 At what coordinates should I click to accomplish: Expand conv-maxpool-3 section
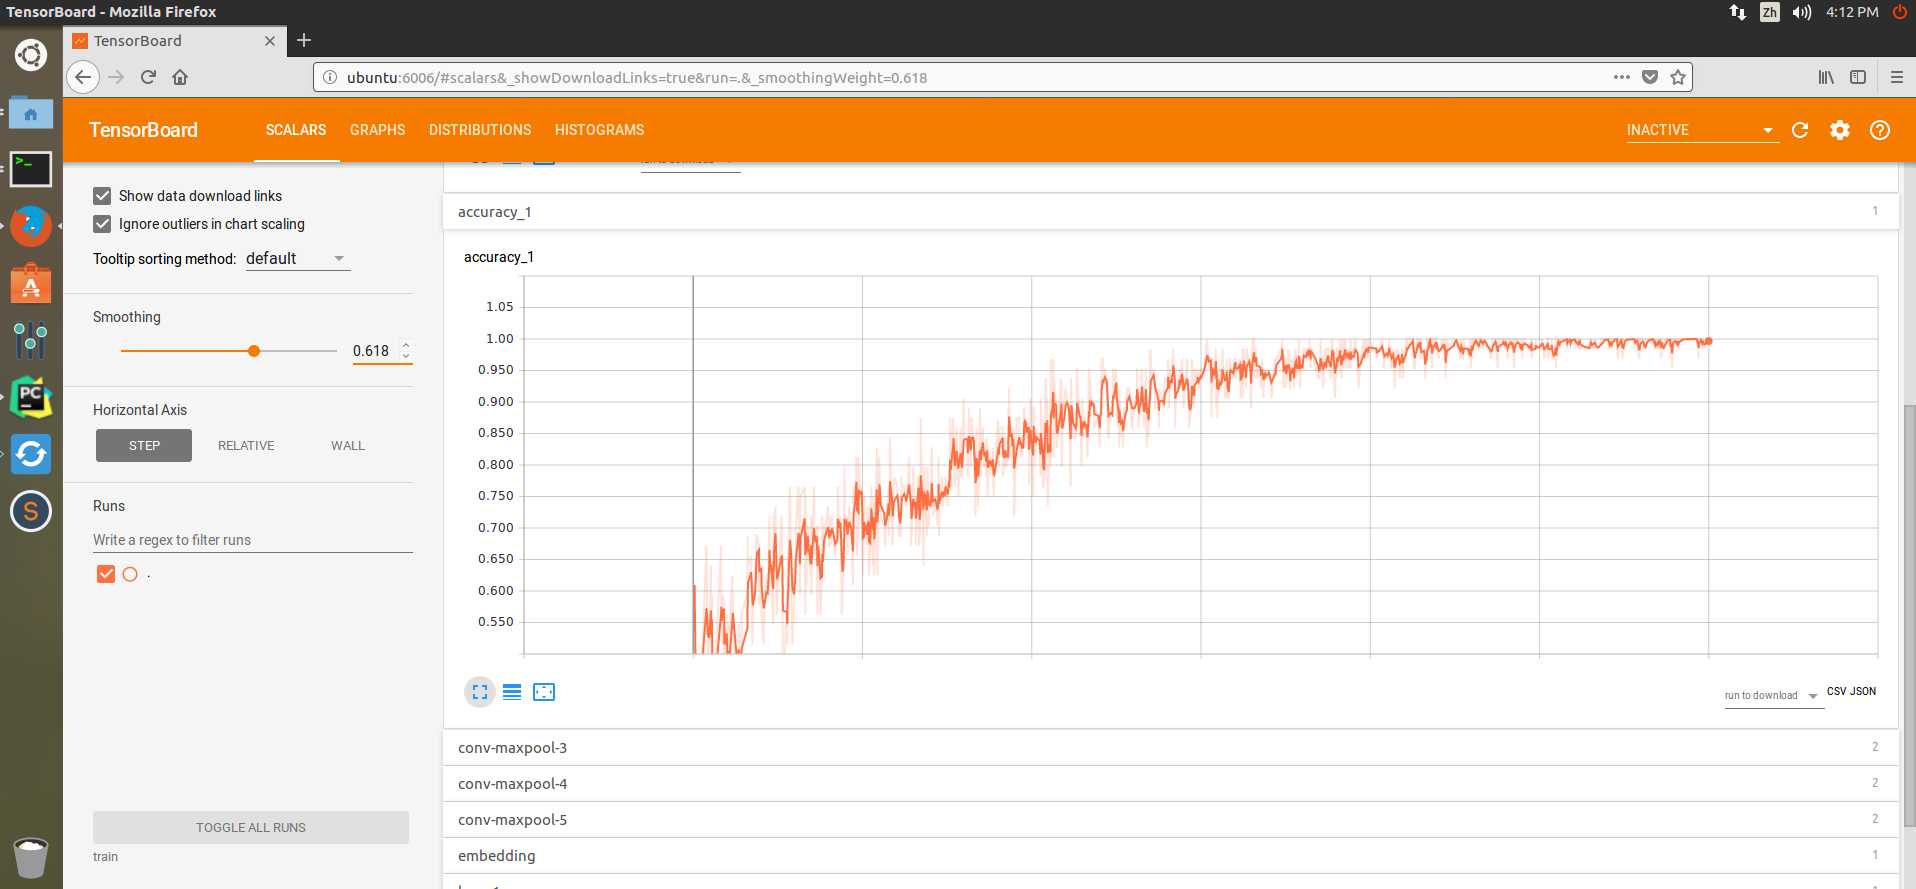point(1170,748)
